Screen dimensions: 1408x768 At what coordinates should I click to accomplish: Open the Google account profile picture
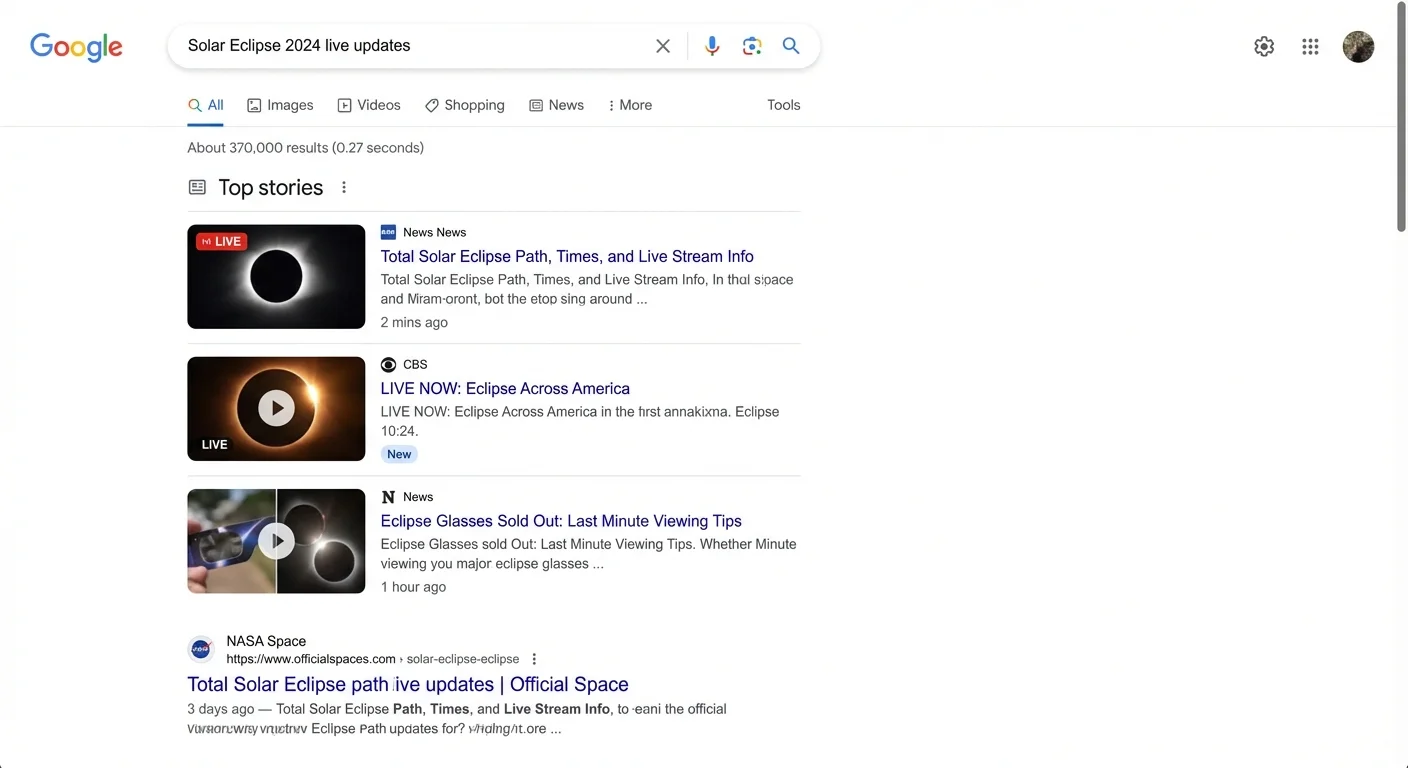tap(1358, 46)
